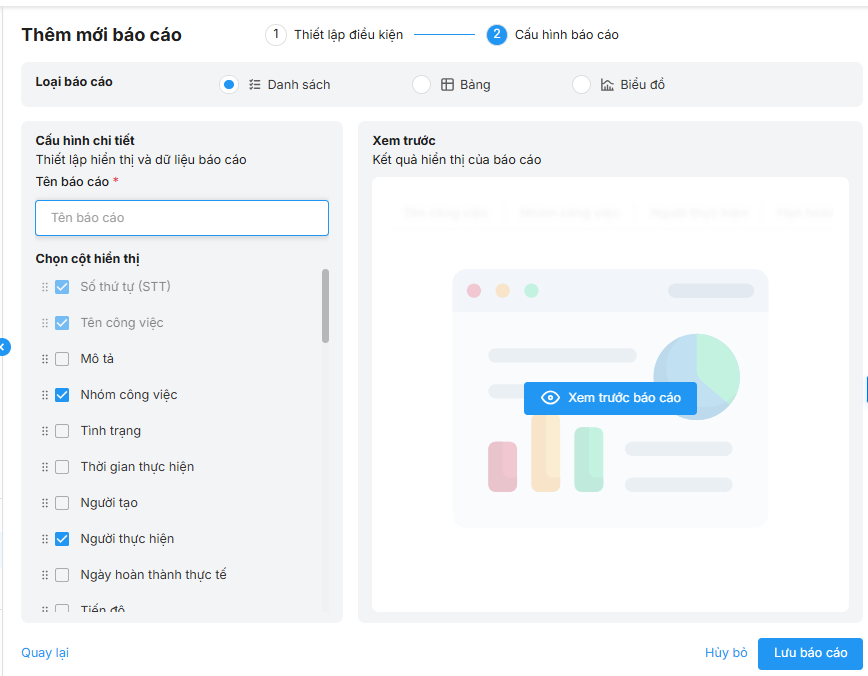Viewport: 868px width, 676px height.
Task: Click the Chọn cột hiển thị heading
Action: point(87,259)
